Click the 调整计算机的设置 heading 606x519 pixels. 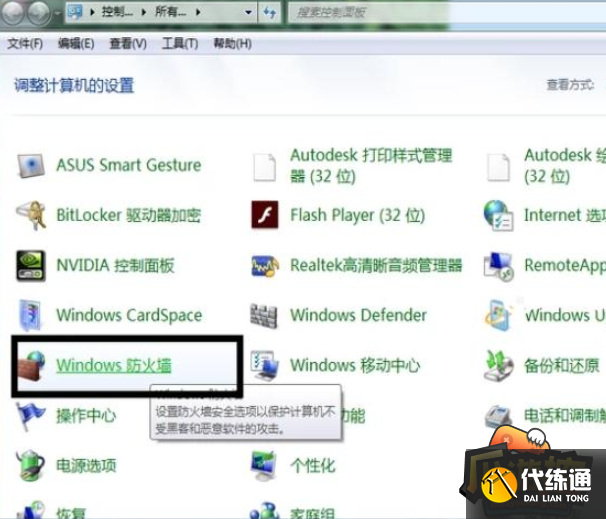74,85
